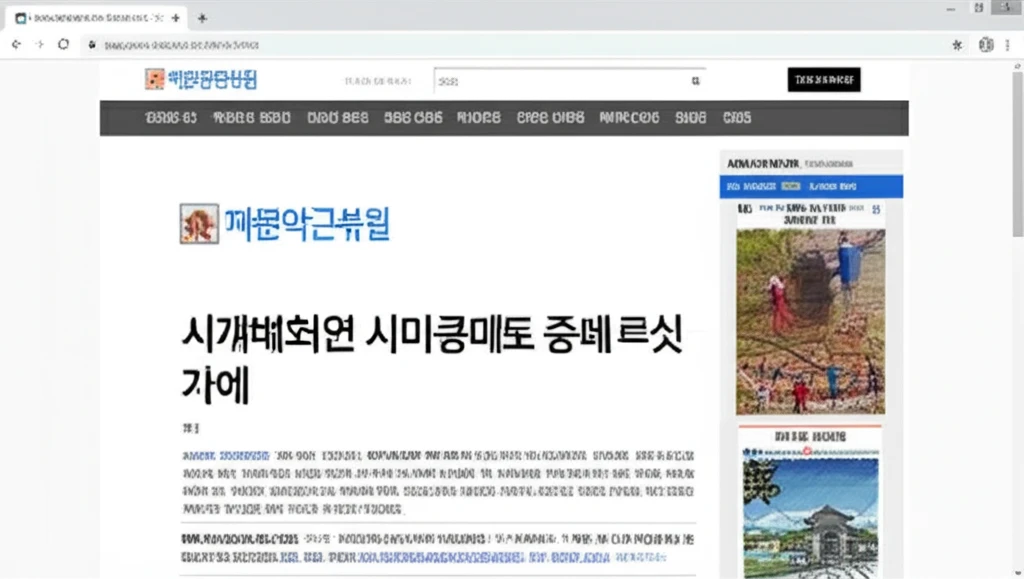Click the browser forward arrow
Image resolution: width=1024 pixels, height=579 pixels.
click(38, 45)
